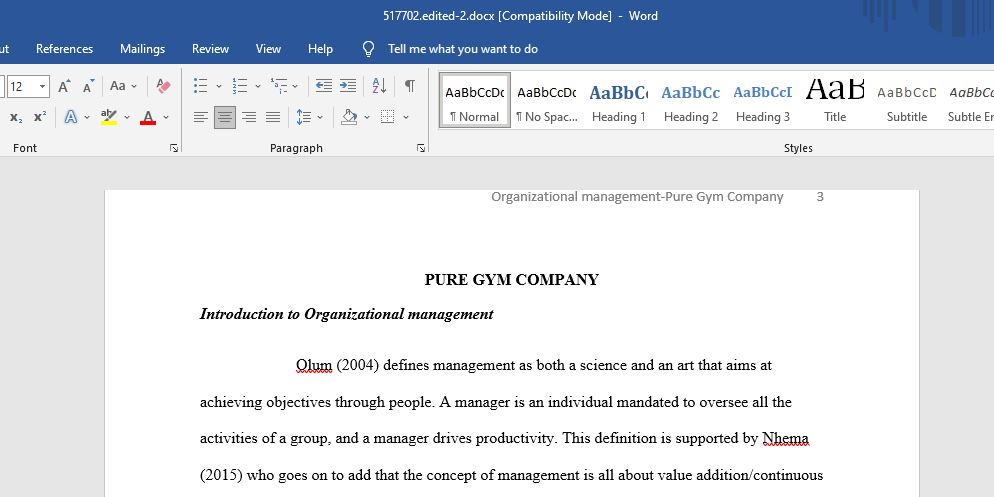The image size is (994, 497).
Task: Apply superscript formatting
Action: (40, 117)
